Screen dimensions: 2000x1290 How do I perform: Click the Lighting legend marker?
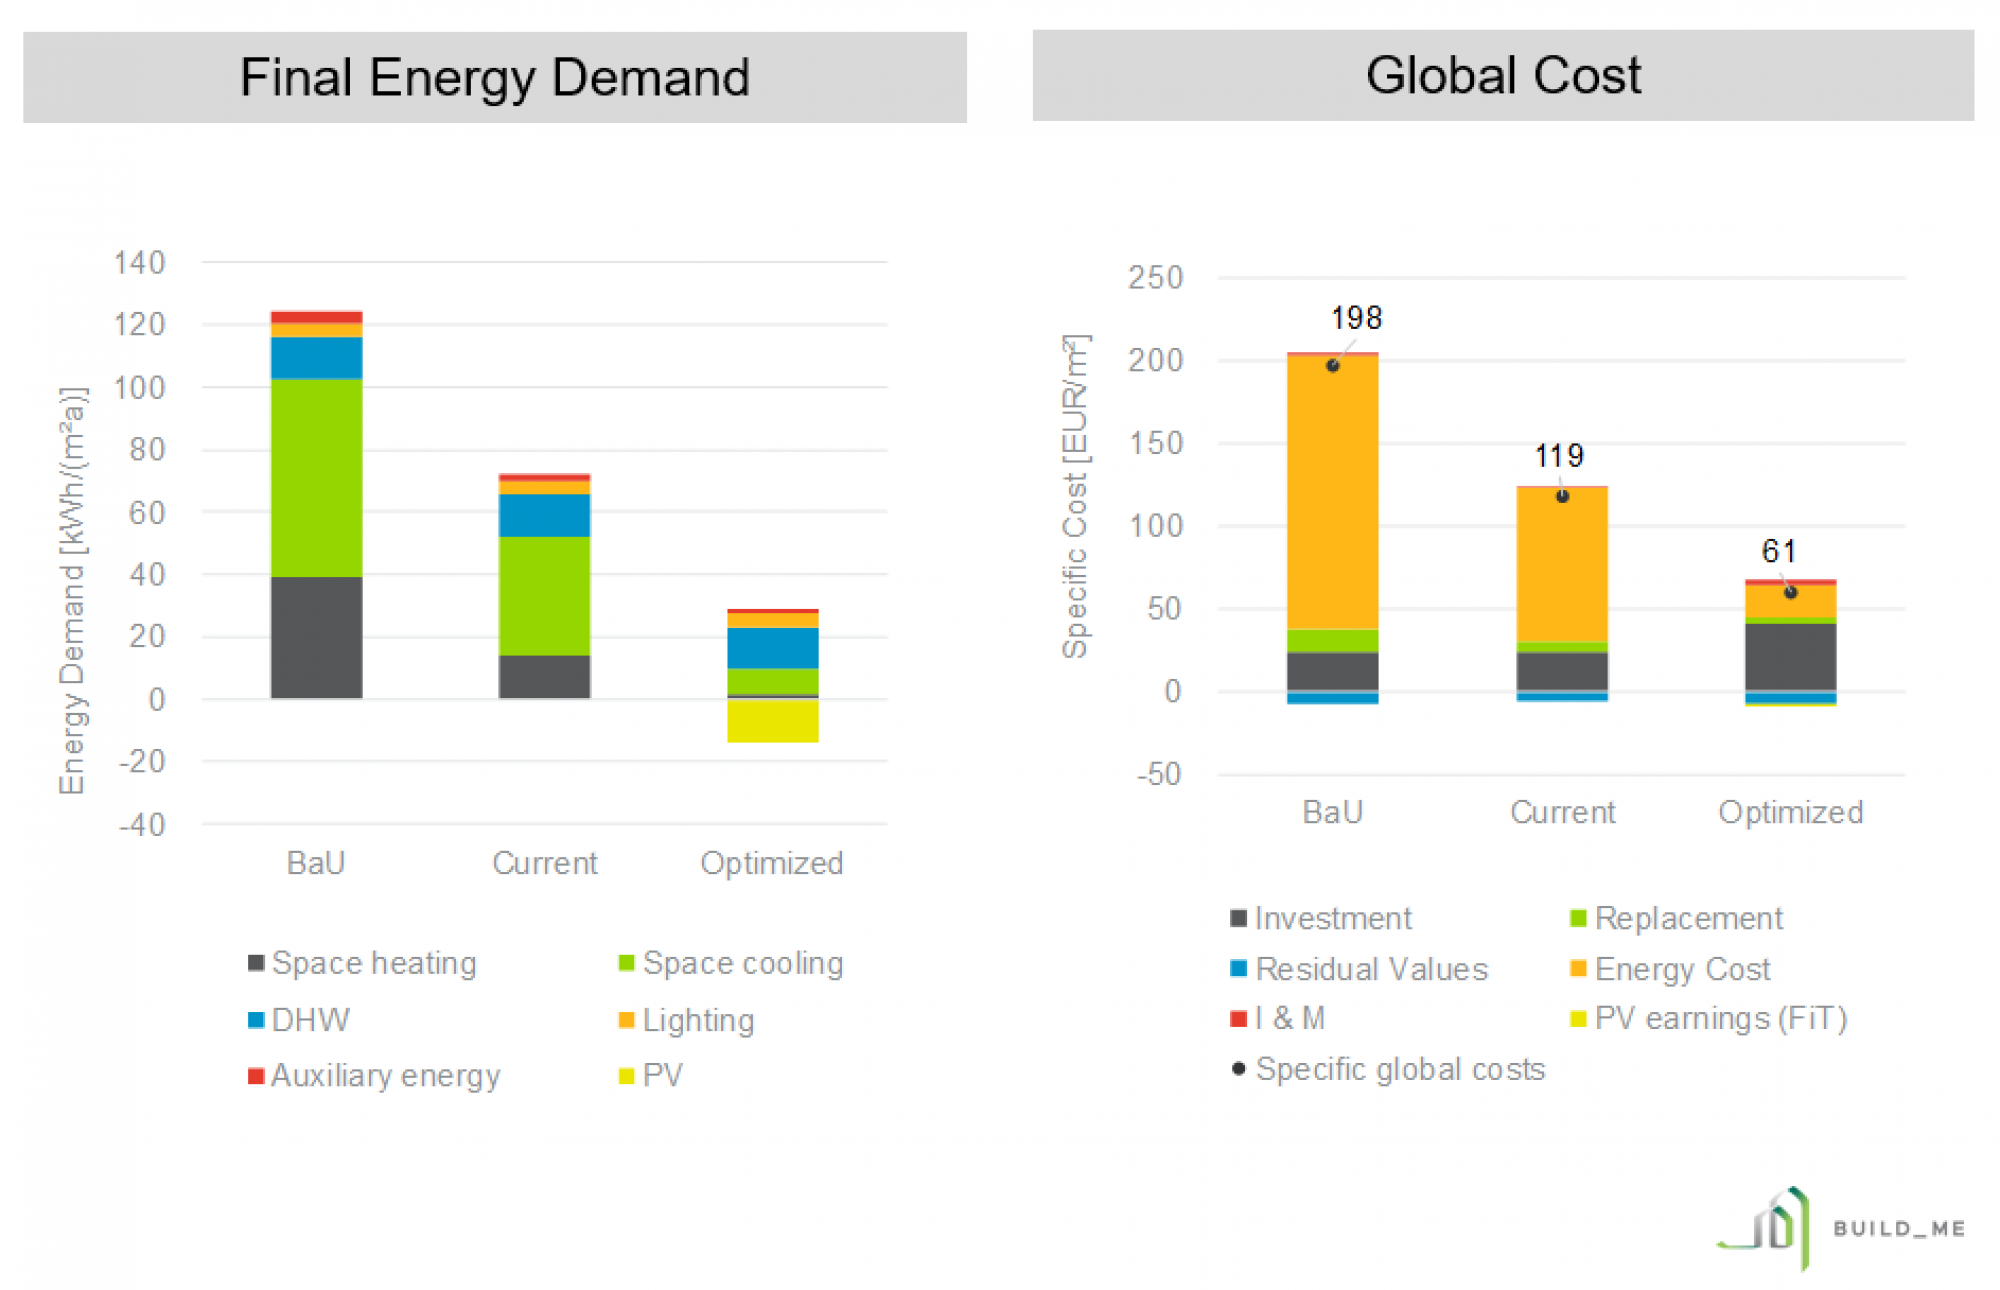pyautogui.click(x=627, y=1019)
